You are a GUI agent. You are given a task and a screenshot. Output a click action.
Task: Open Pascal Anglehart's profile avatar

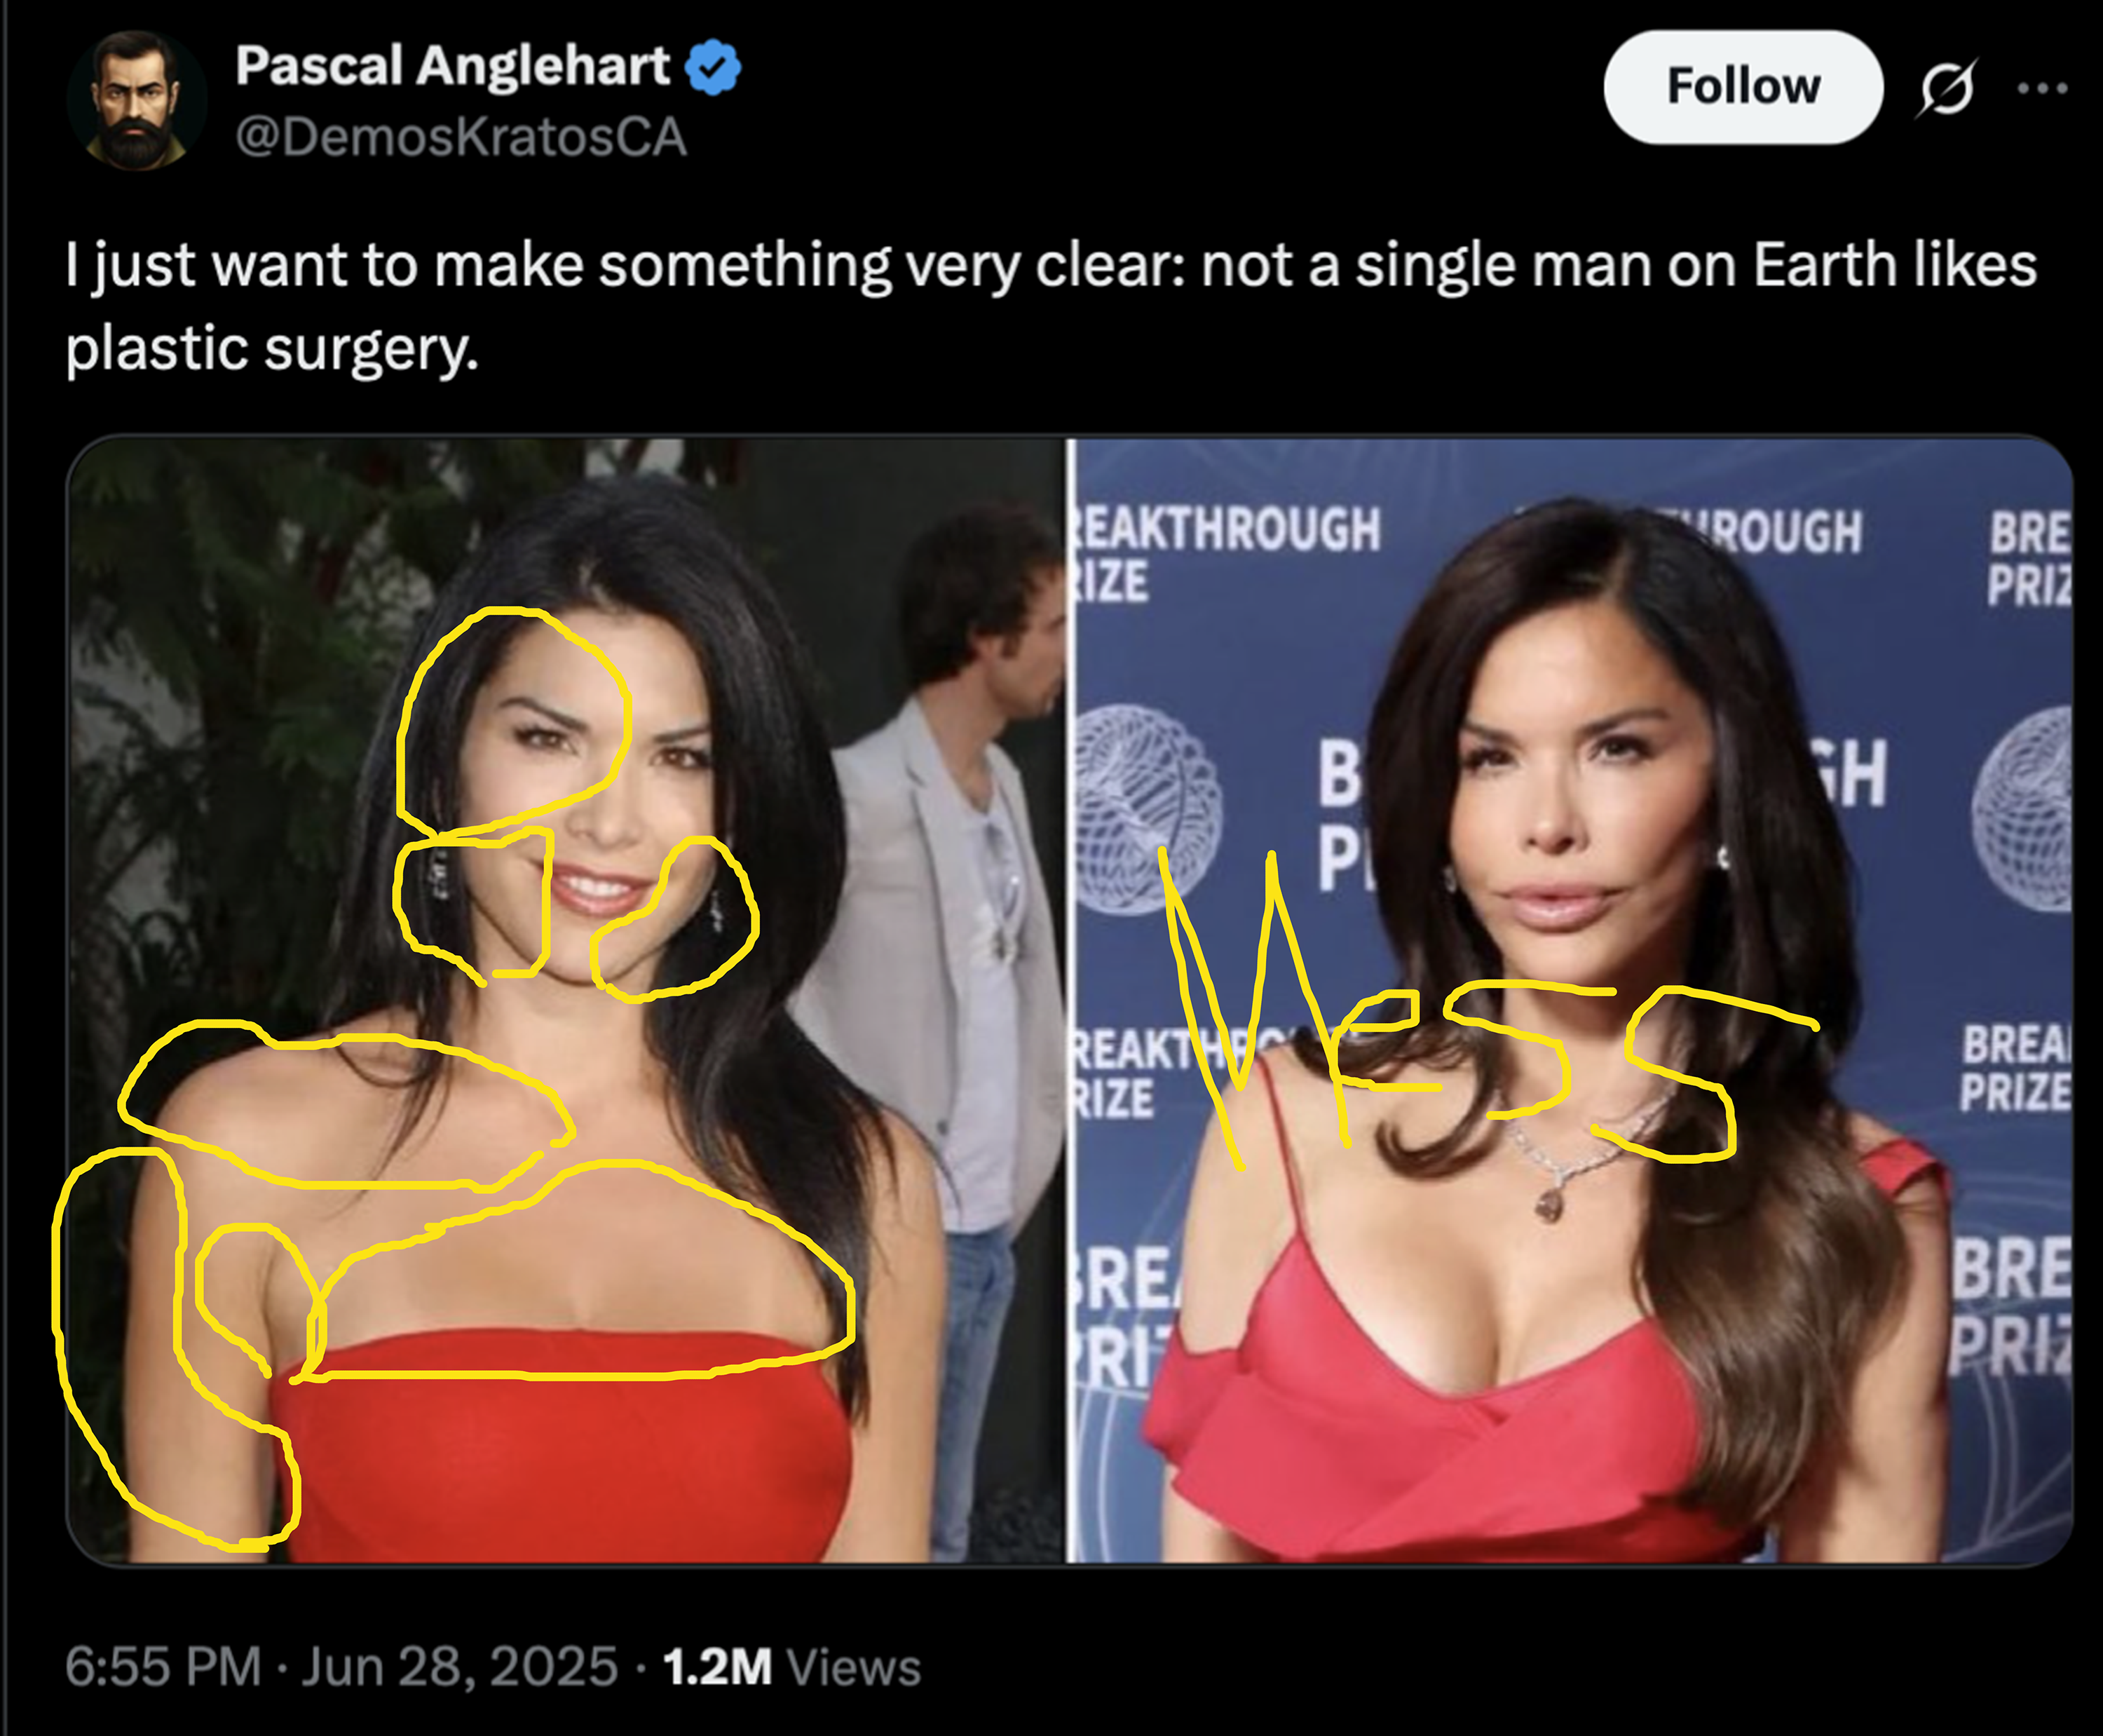click(x=136, y=100)
